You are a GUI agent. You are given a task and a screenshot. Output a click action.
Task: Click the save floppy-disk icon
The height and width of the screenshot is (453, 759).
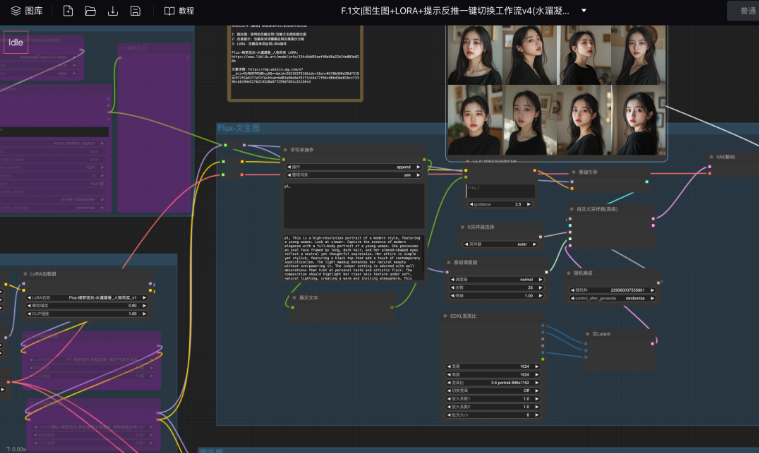click(136, 11)
